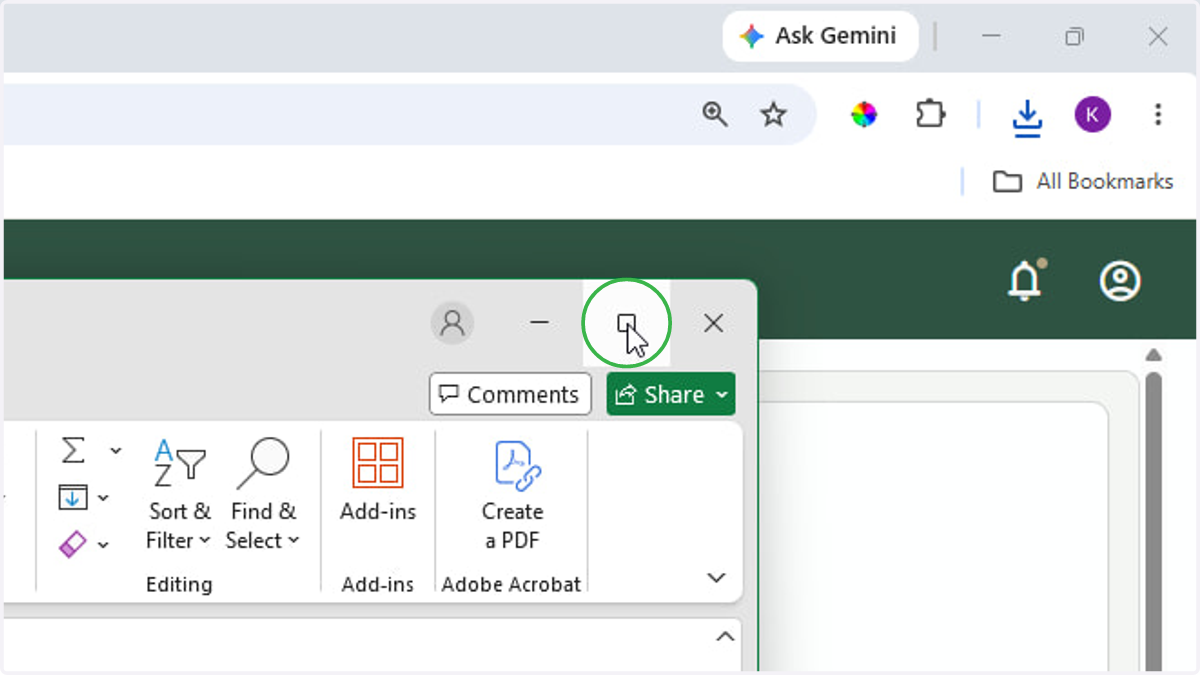1200x675 pixels.
Task: Collapse the formula bar with chevron
Action: pyautogui.click(x=725, y=637)
